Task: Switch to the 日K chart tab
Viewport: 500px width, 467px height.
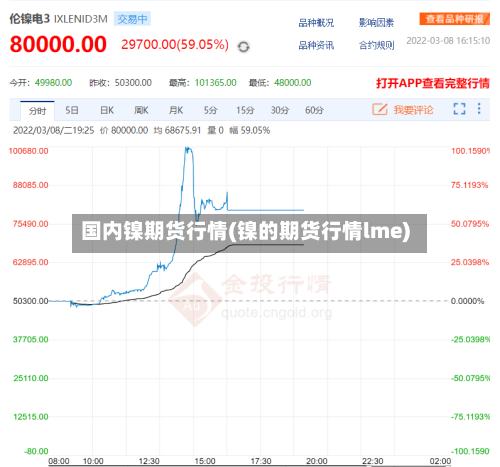Action: coord(107,110)
